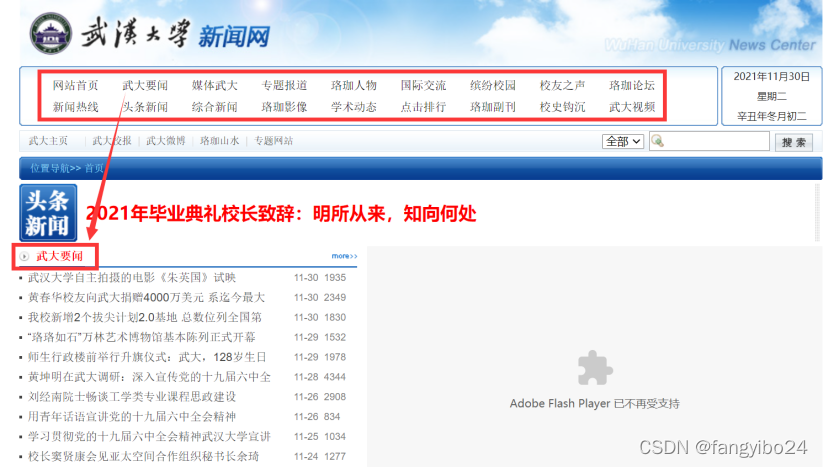The width and height of the screenshot is (823, 467).
Task: Open 珞珈影像 menu item
Action: point(284,107)
